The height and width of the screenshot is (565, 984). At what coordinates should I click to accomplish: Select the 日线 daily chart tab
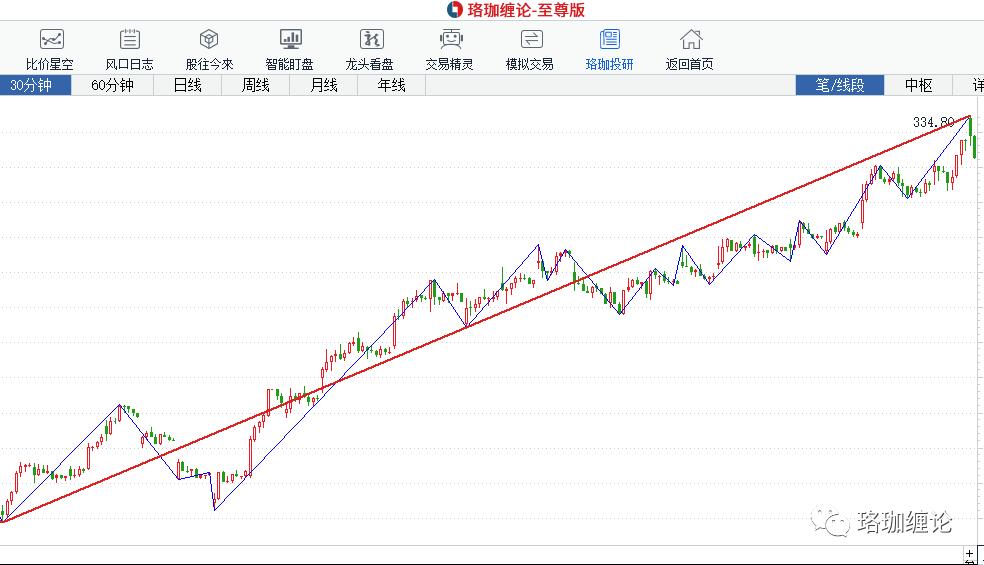pos(188,86)
